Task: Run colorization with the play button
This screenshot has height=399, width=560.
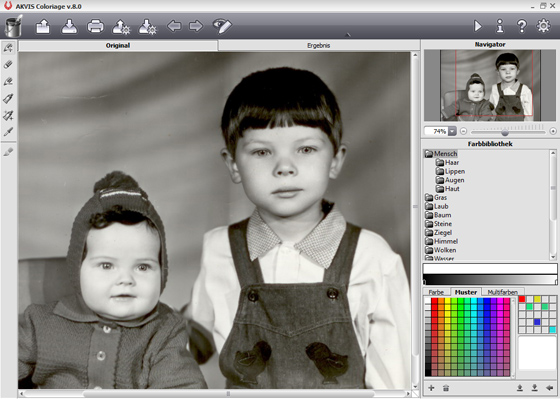Action: [x=478, y=26]
